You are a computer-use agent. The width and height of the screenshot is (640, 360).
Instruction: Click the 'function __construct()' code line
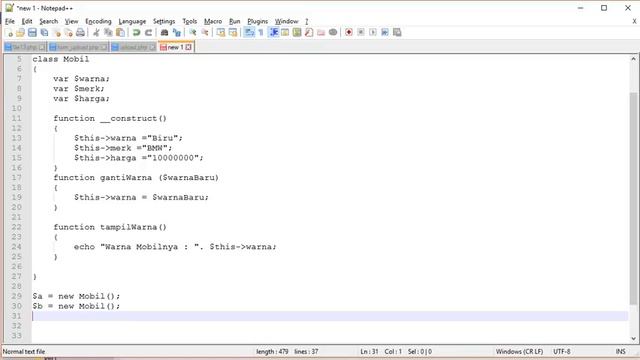point(110,118)
